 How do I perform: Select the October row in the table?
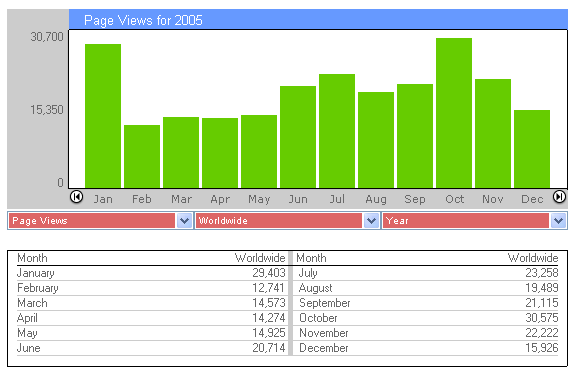tap(426, 318)
